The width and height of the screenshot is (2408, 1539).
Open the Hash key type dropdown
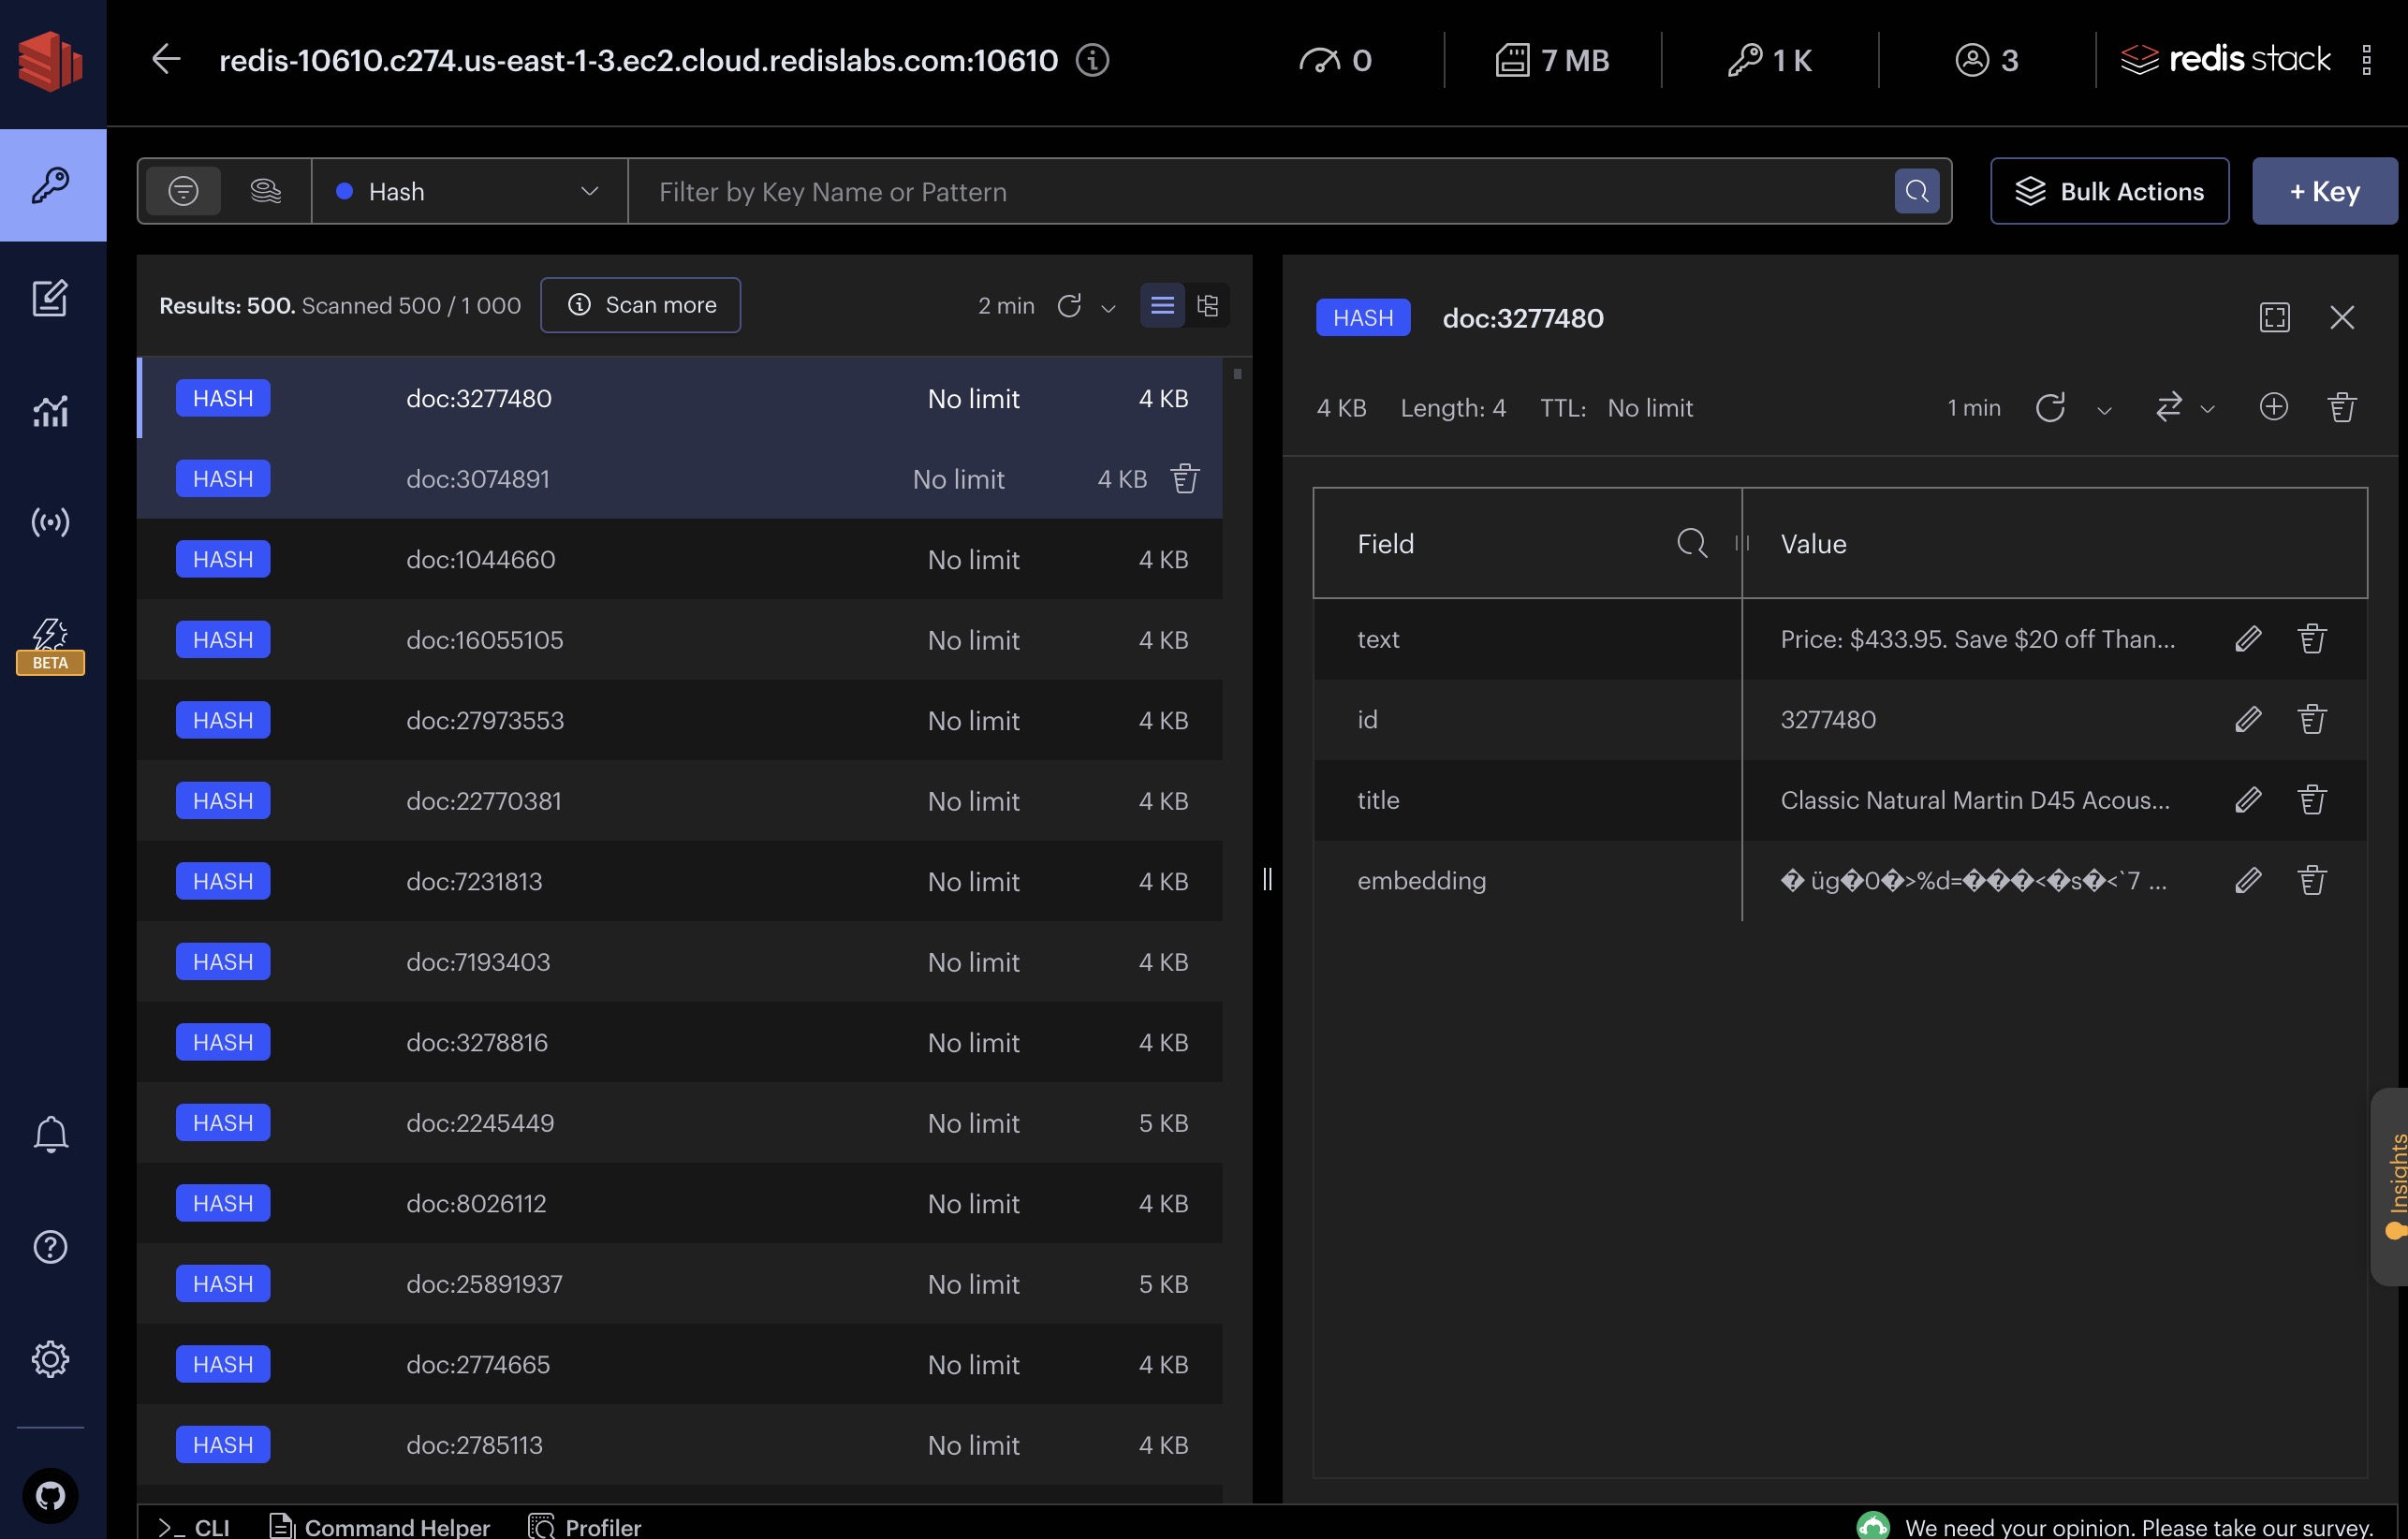(x=468, y=191)
